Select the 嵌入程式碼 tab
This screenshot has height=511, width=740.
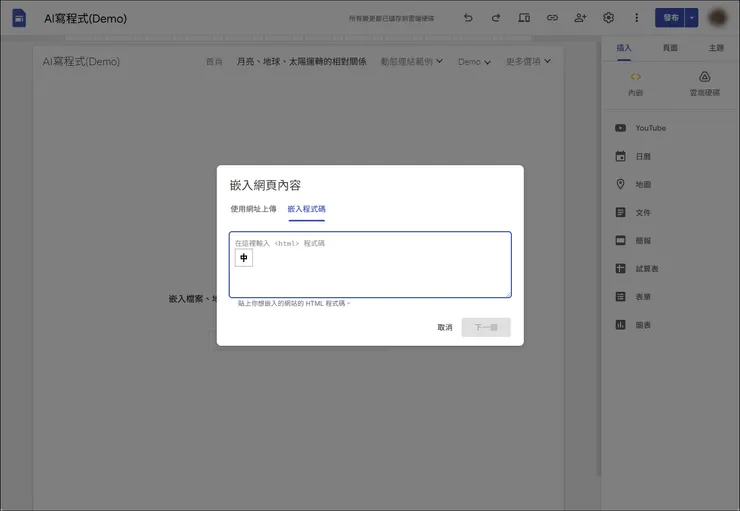coord(306,209)
